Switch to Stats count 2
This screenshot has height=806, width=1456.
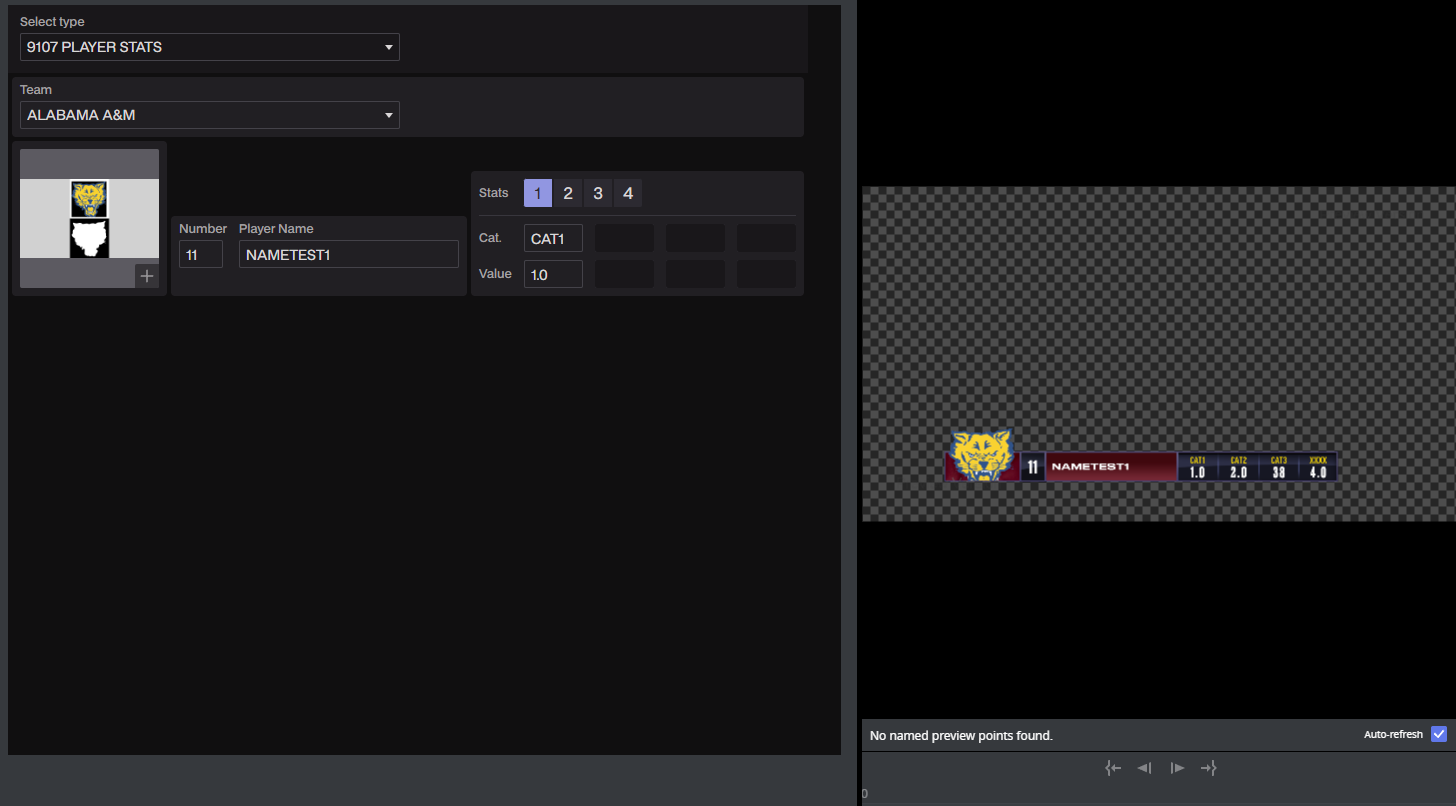point(568,193)
